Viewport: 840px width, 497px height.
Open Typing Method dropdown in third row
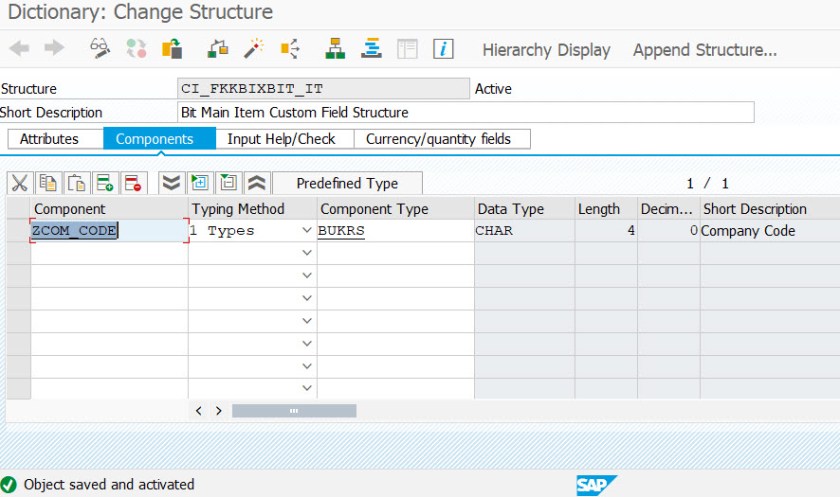307,275
